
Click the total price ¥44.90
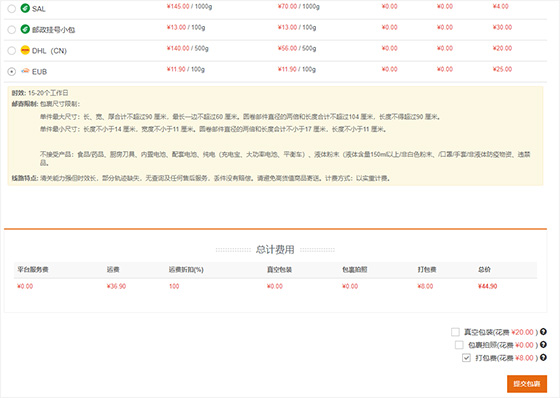coord(488,286)
